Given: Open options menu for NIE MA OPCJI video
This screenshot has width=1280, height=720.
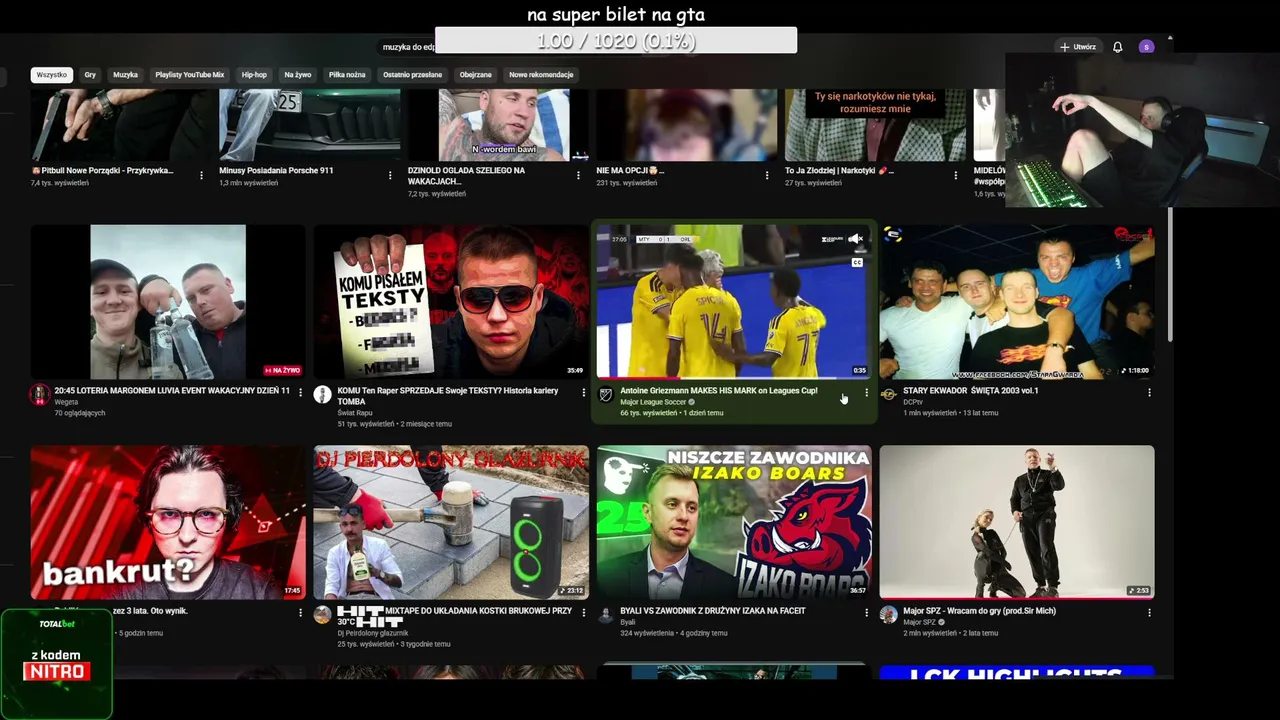Looking at the screenshot, I should pyautogui.click(x=767, y=175).
